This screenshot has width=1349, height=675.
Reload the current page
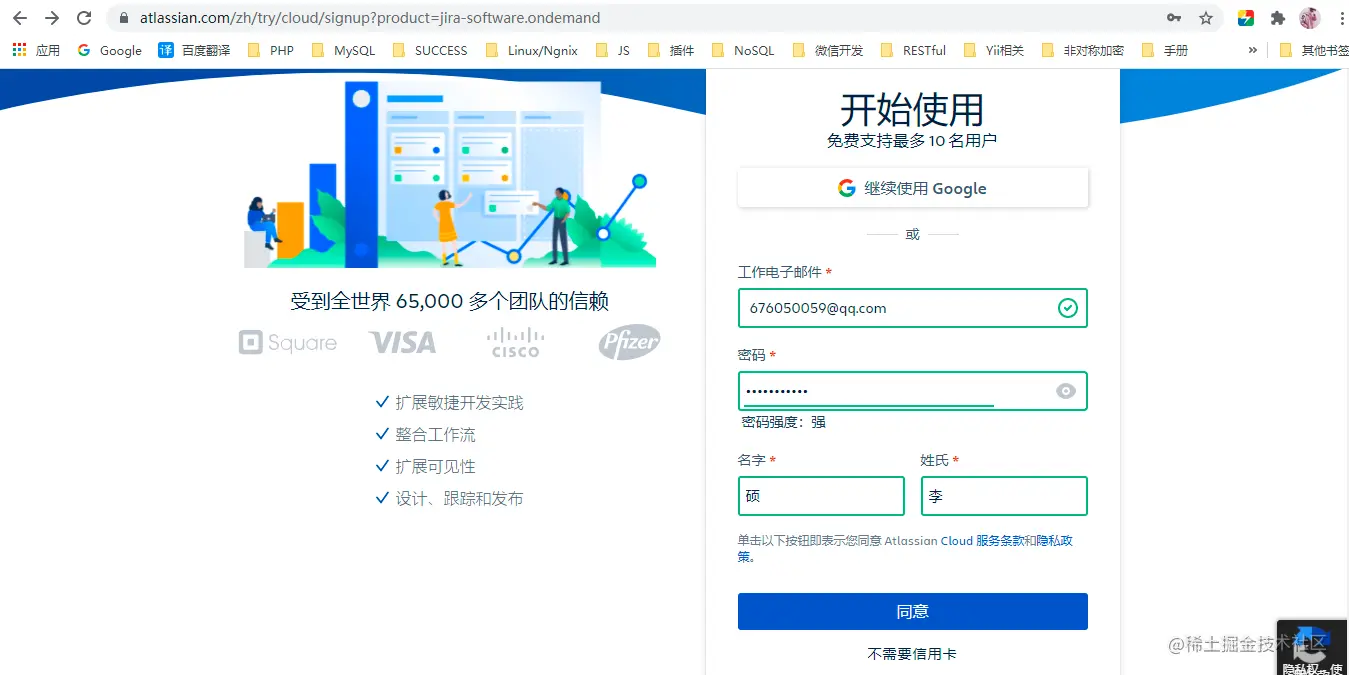[84, 18]
